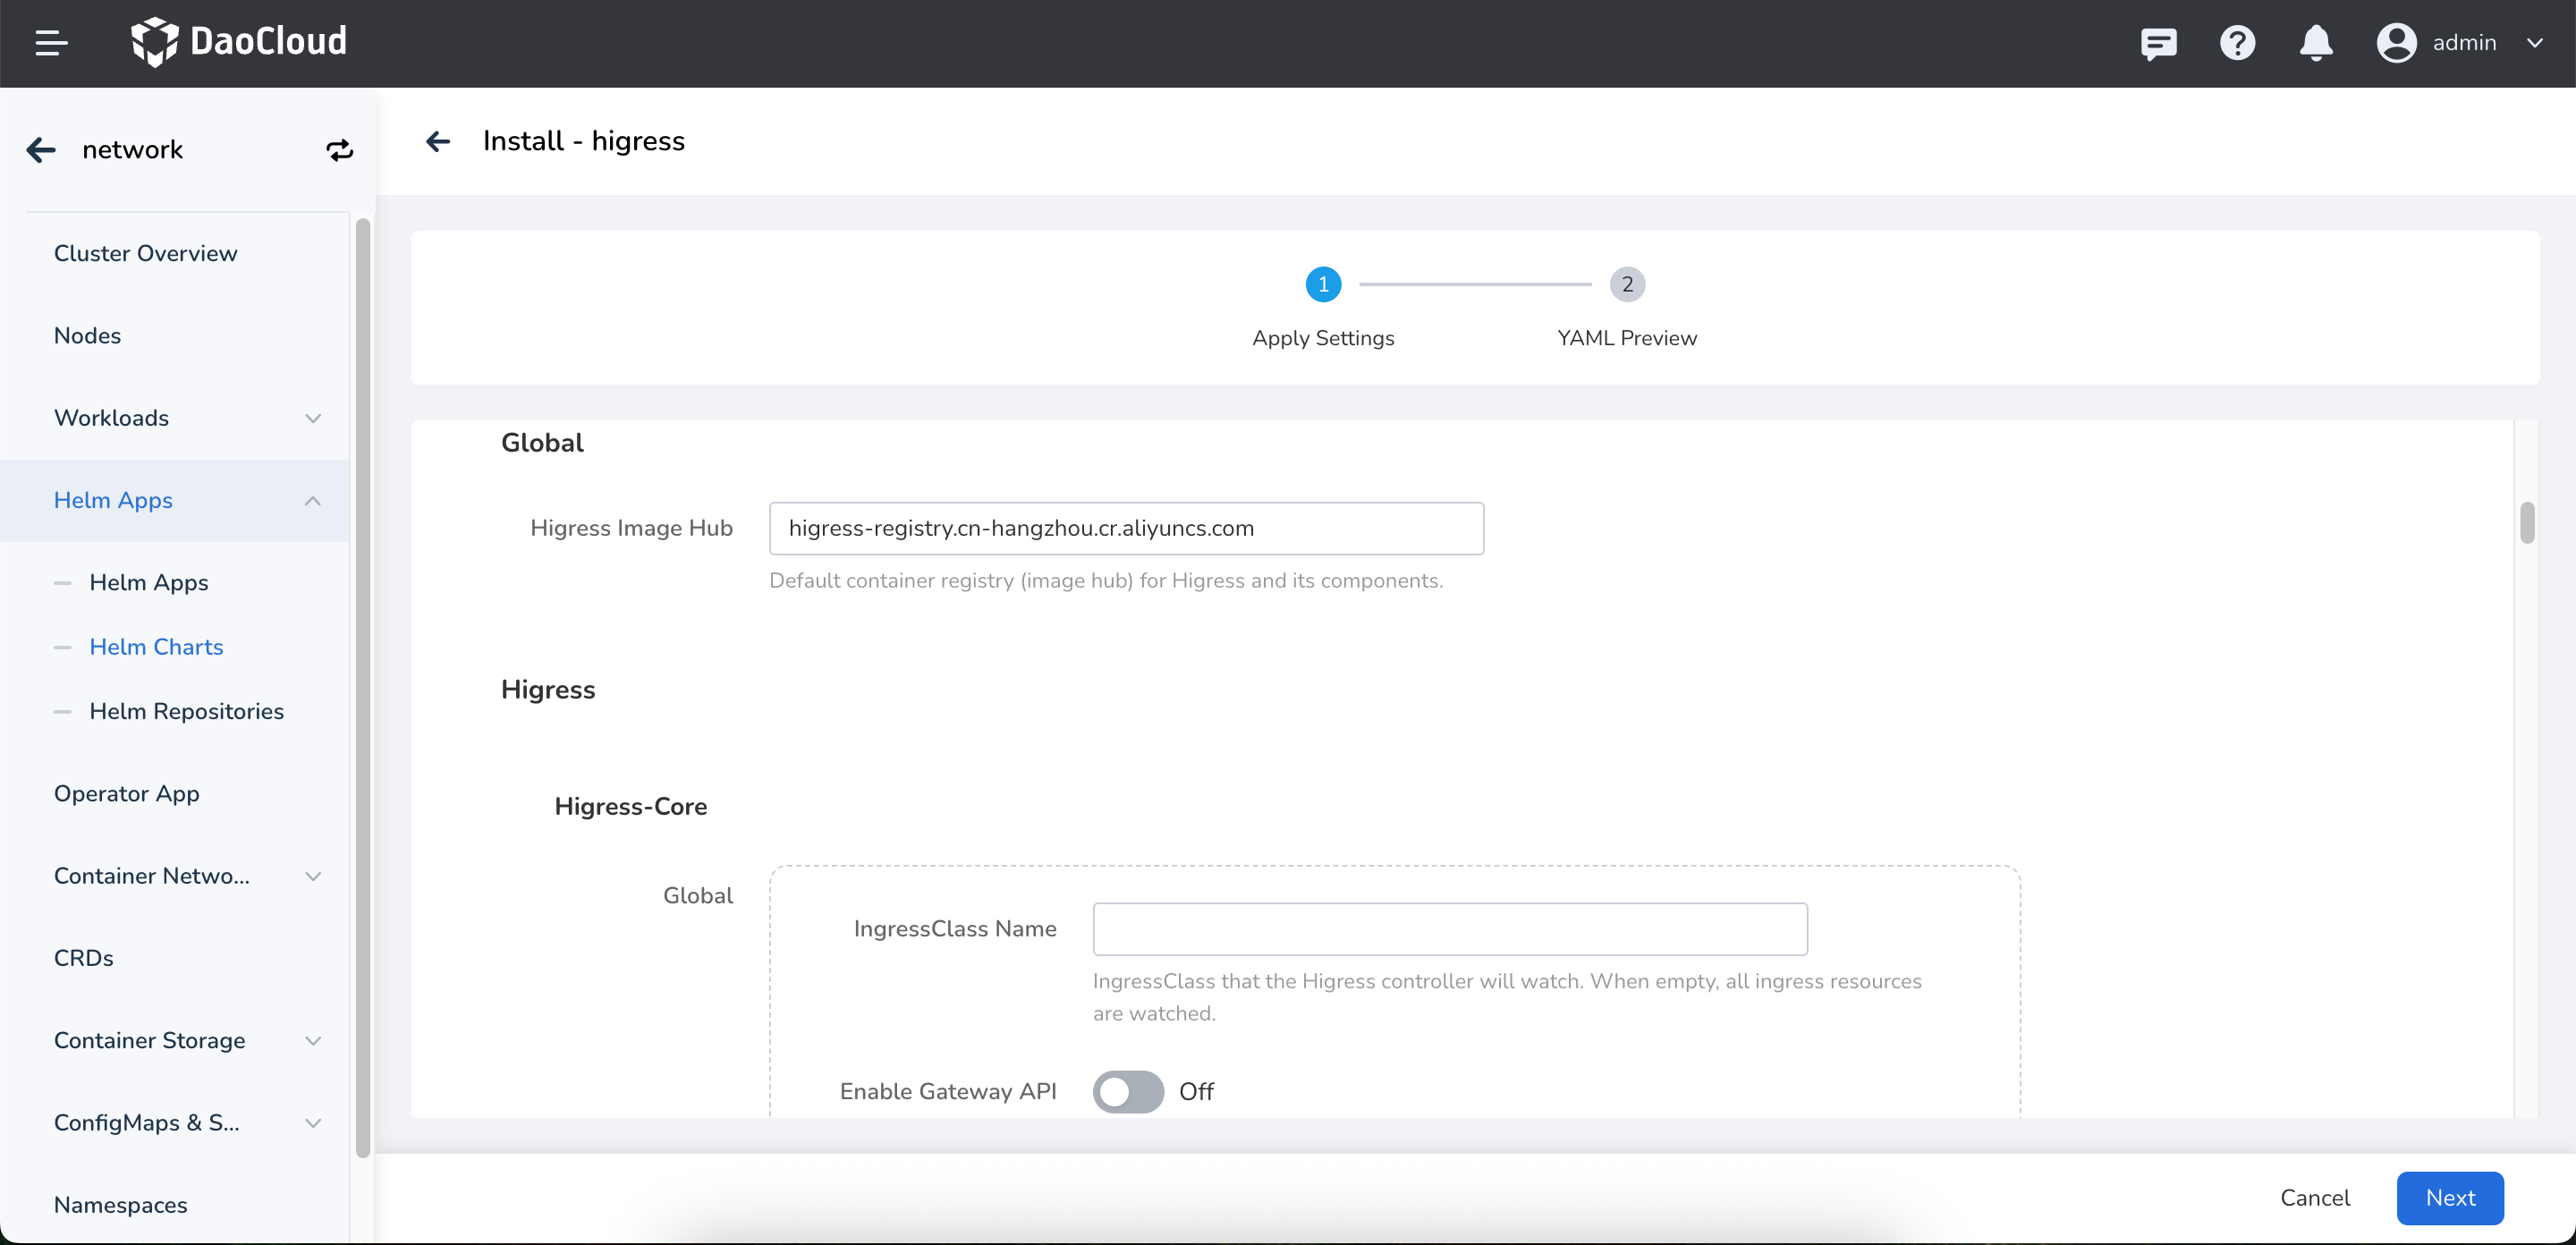Click the Next button
The image size is (2576, 1245).
[2449, 1197]
